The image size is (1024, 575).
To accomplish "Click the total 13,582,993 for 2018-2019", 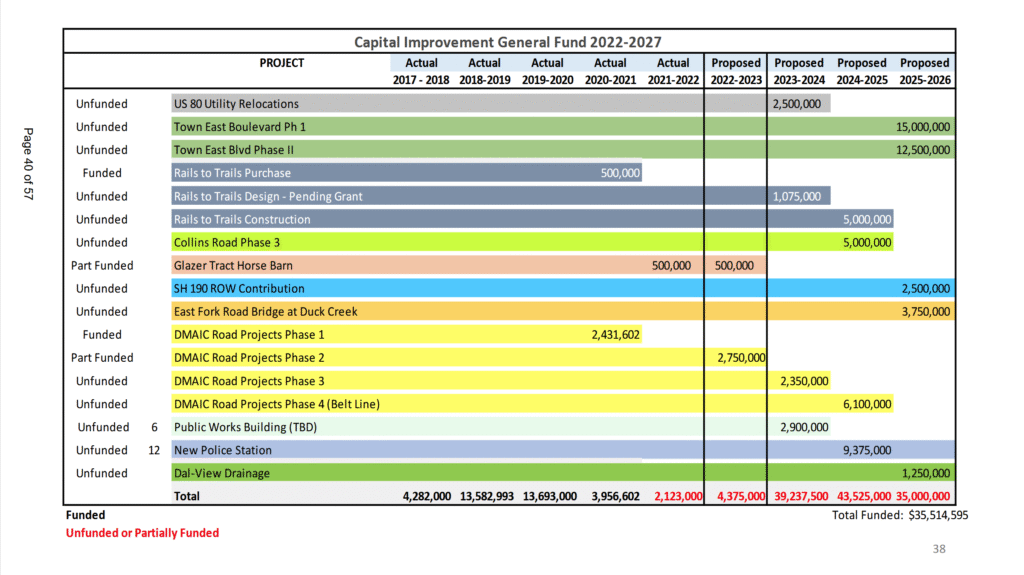I will click(487, 496).
